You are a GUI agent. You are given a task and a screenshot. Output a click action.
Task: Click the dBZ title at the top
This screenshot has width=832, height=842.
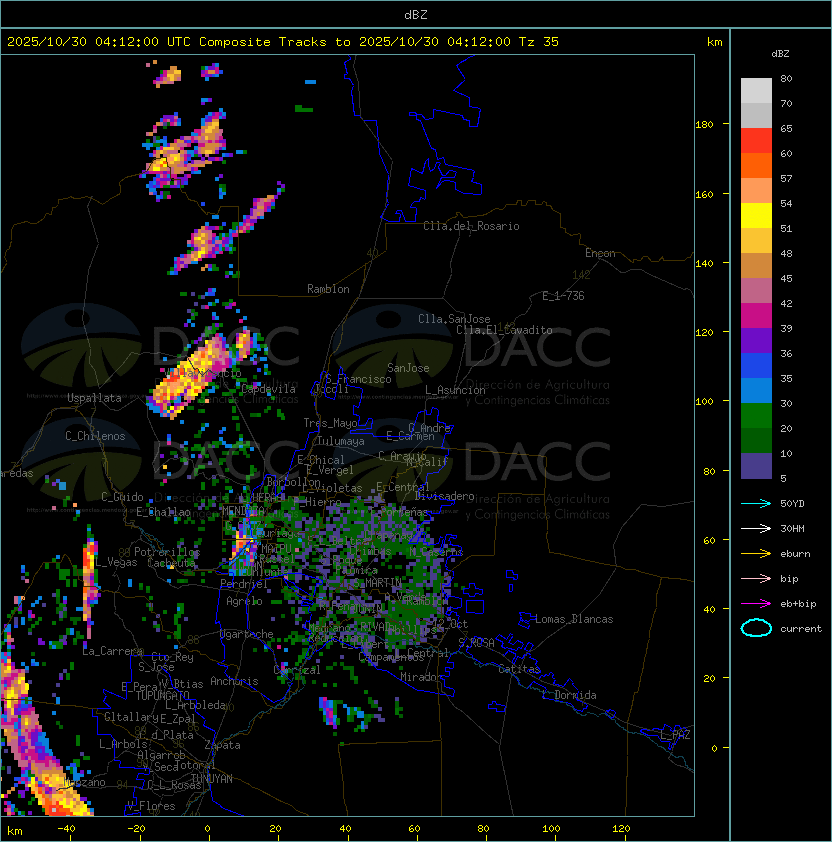[x=416, y=14]
